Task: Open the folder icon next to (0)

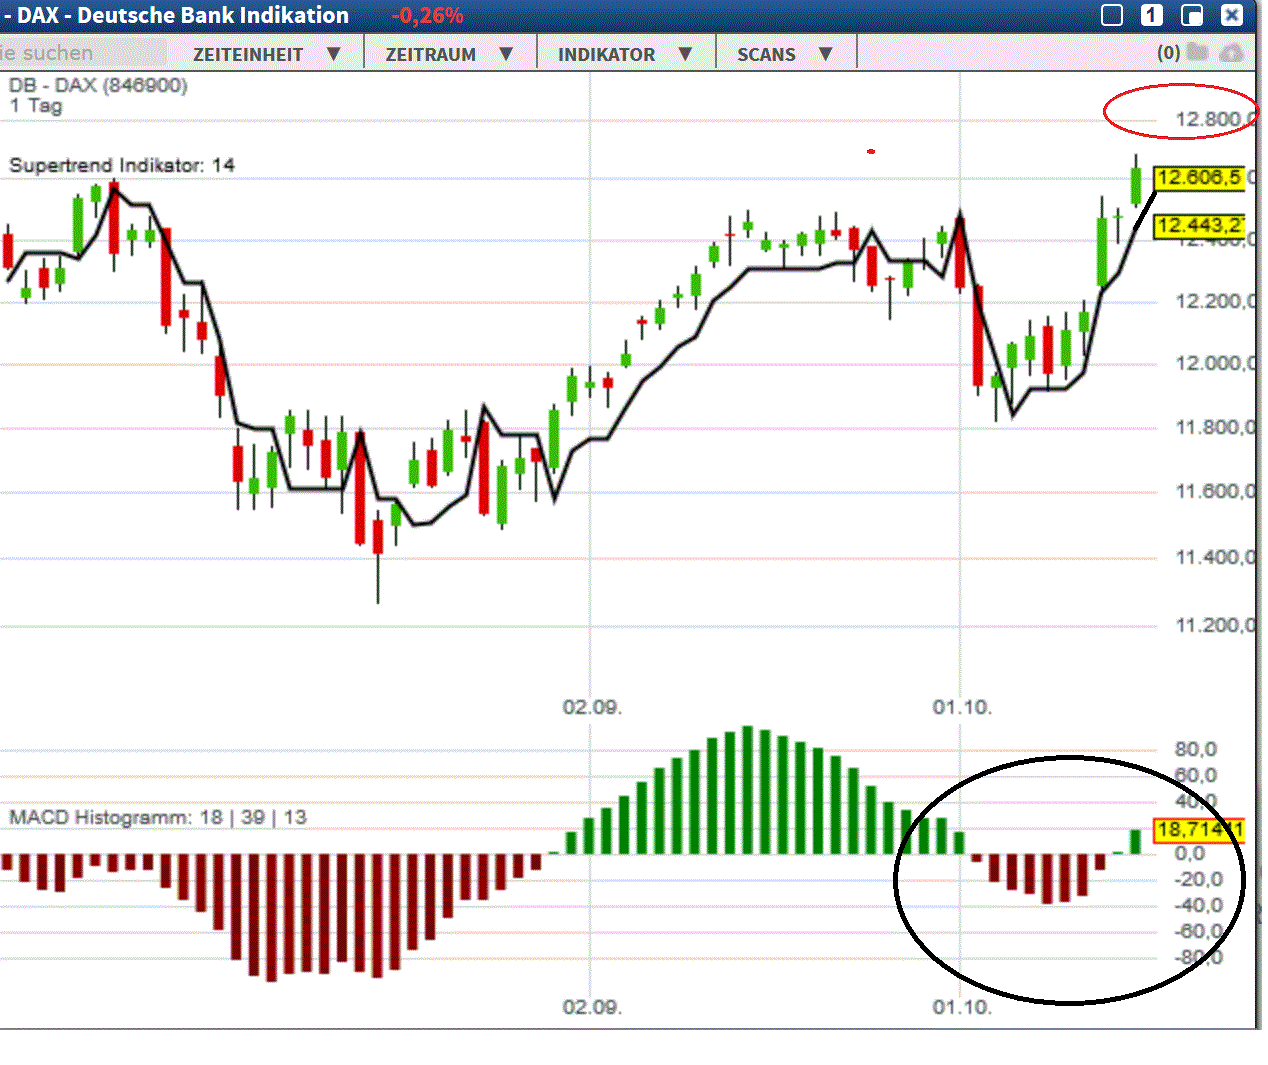Action: click(1198, 52)
